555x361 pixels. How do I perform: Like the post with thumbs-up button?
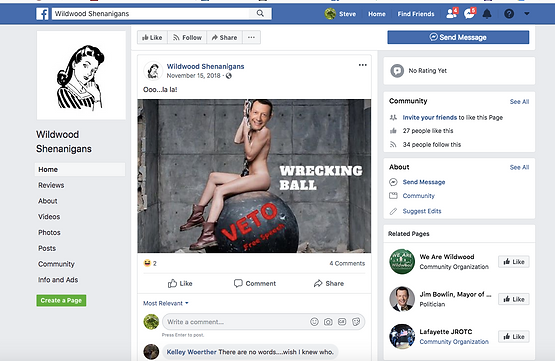[x=180, y=283]
